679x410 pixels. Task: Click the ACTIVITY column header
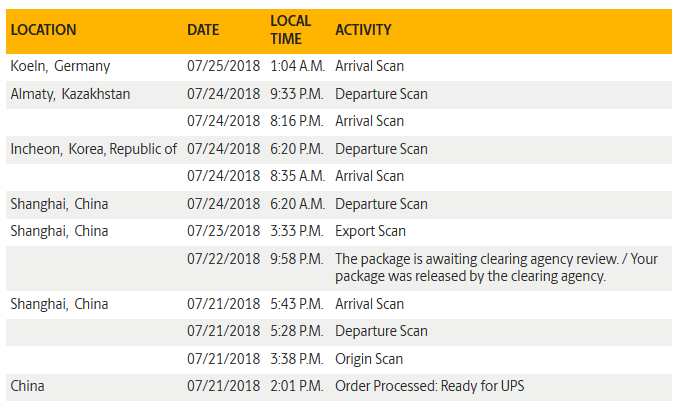click(364, 30)
